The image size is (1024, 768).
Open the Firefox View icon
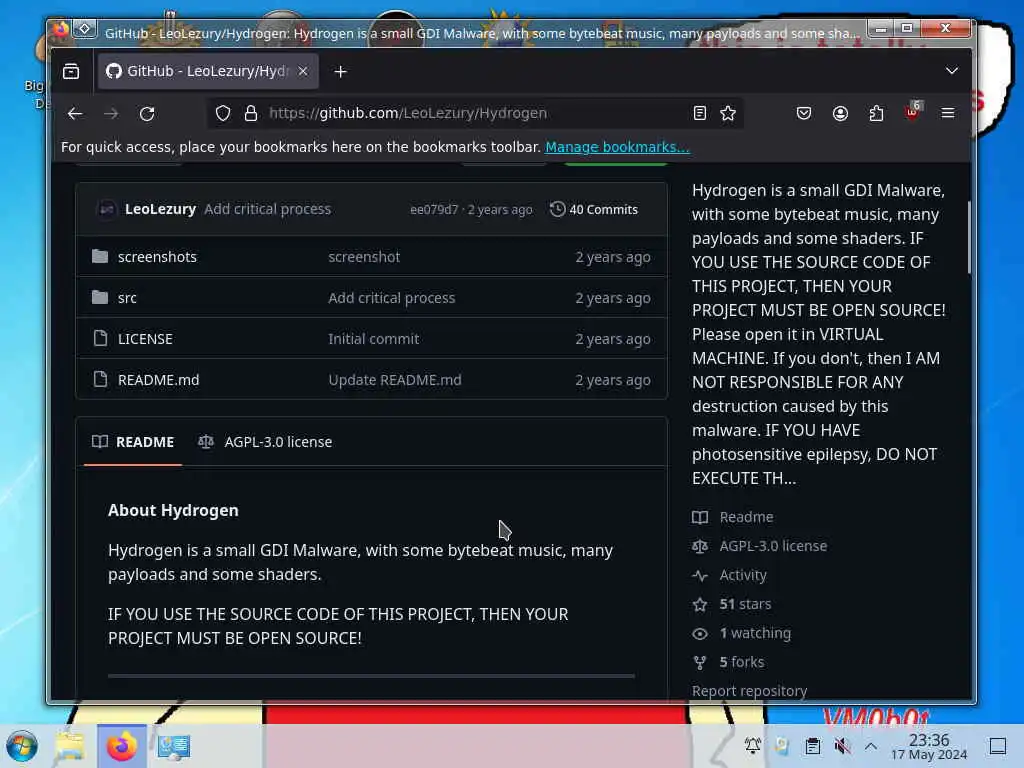point(71,71)
